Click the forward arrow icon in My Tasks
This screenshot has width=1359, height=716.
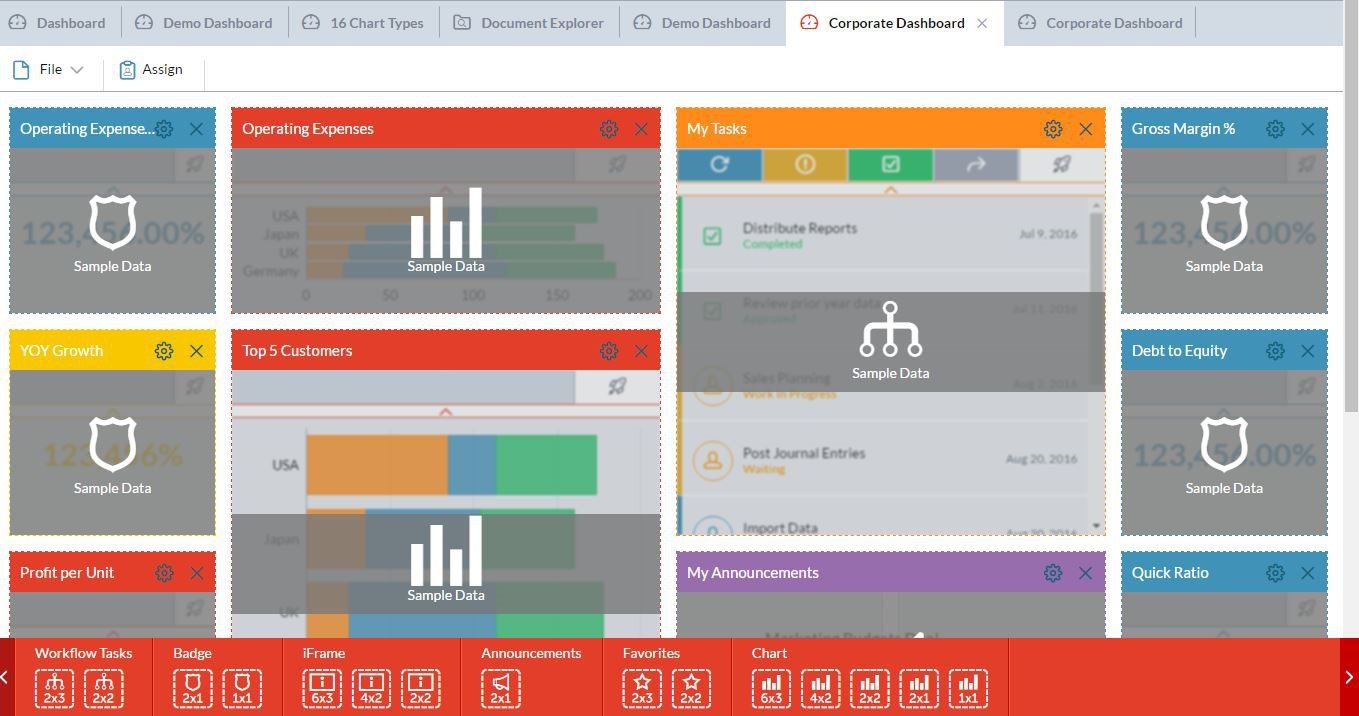coord(975,164)
